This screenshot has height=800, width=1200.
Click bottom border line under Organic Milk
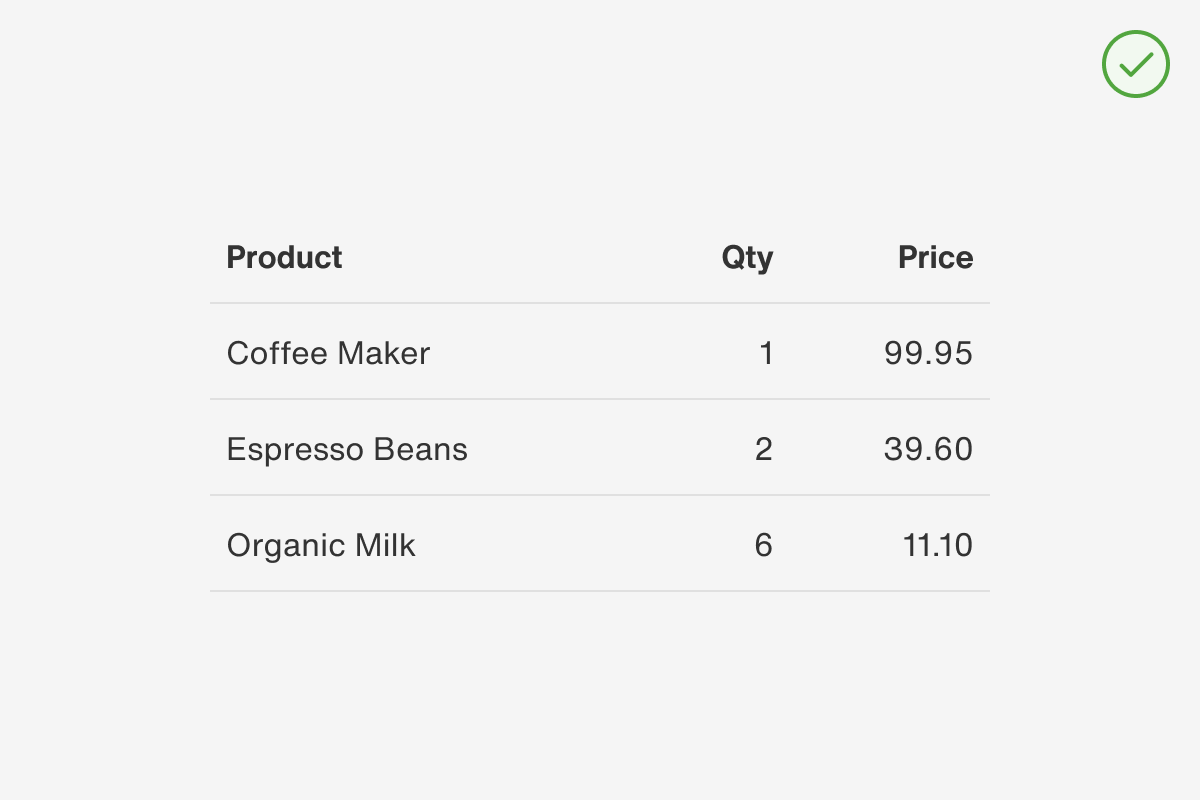tap(600, 591)
